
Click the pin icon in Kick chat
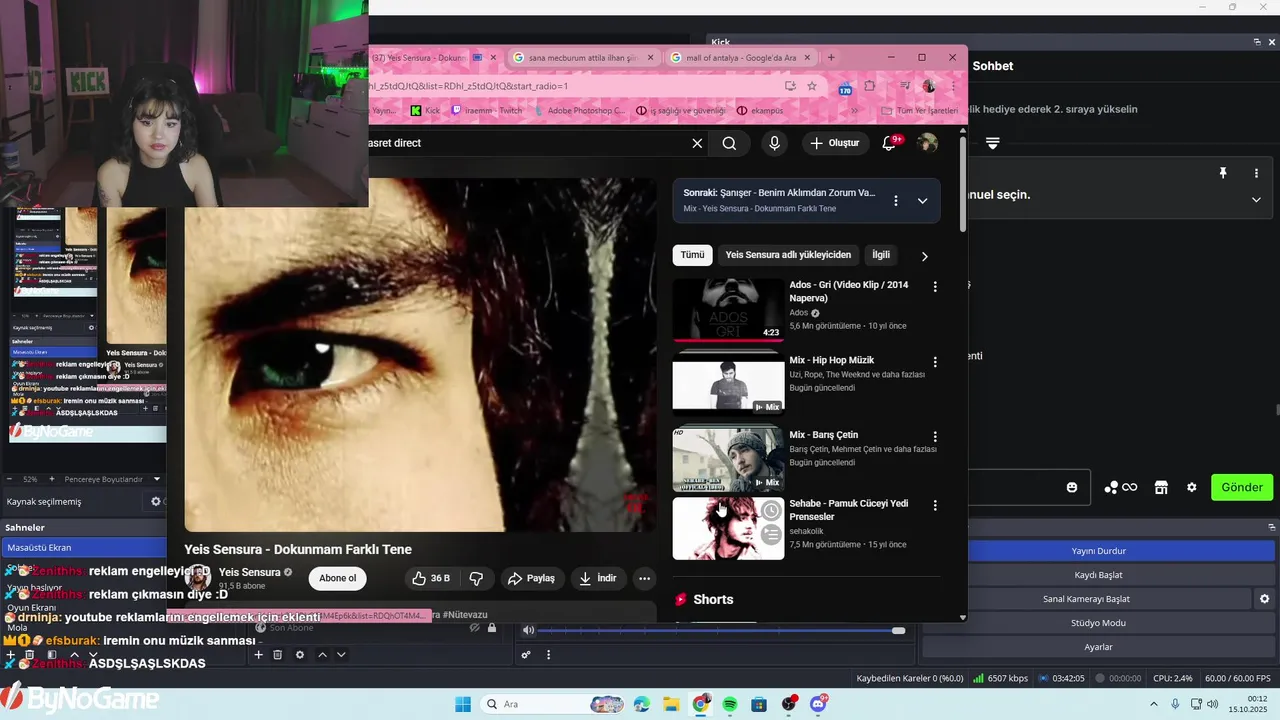[1222, 173]
